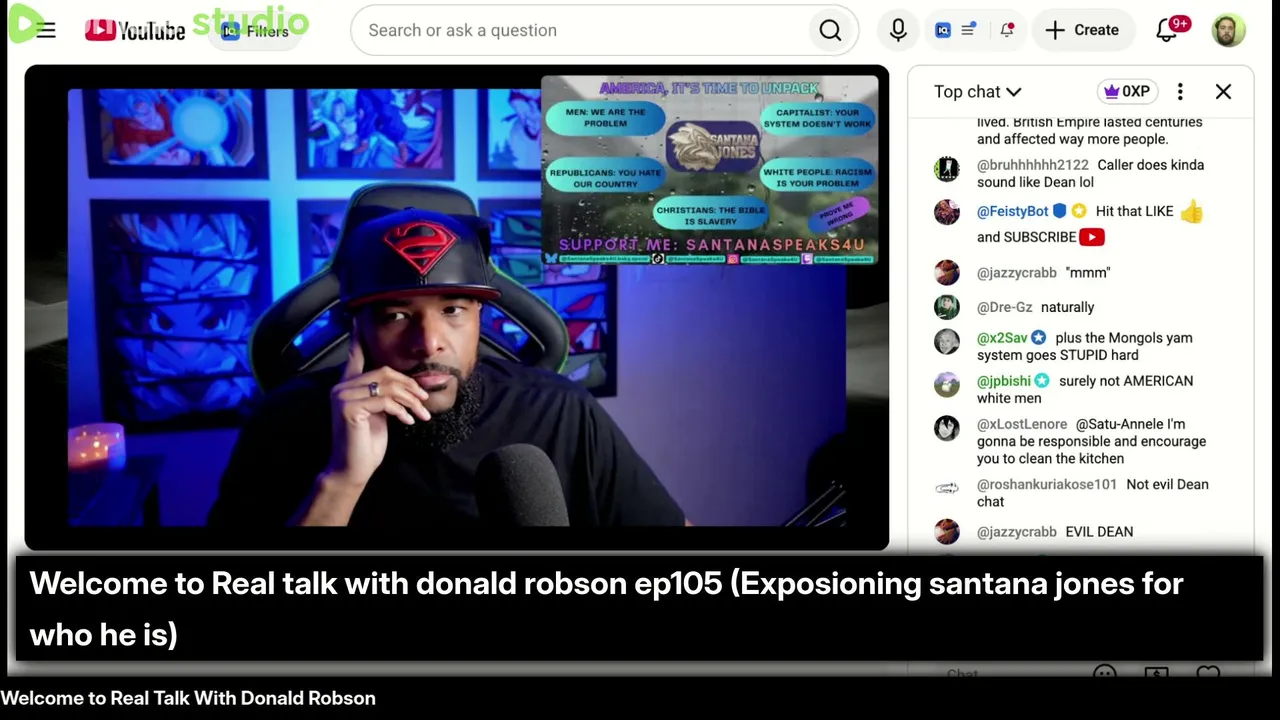The height and width of the screenshot is (720, 1280).
Task: Open the extension bell with red dot
Action: click(x=1007, y=30)
